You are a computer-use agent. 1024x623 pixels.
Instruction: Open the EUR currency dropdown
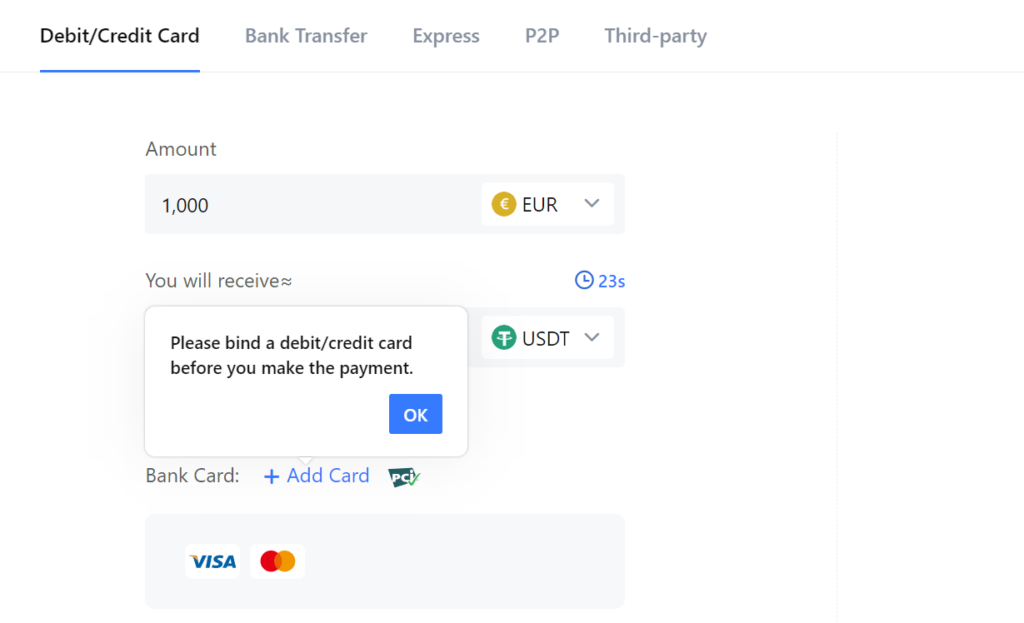tap(591, 204)
